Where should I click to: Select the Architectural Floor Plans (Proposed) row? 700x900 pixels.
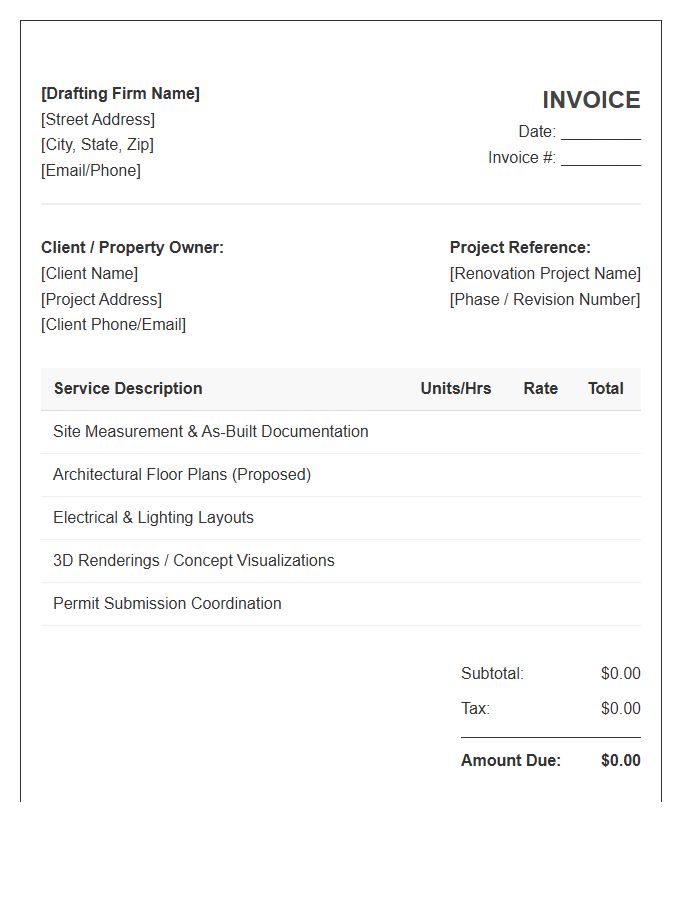341,475
